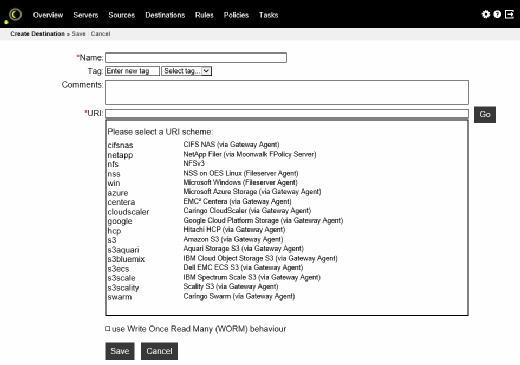Select the nss URI scheme

click(x=114, y=174)
